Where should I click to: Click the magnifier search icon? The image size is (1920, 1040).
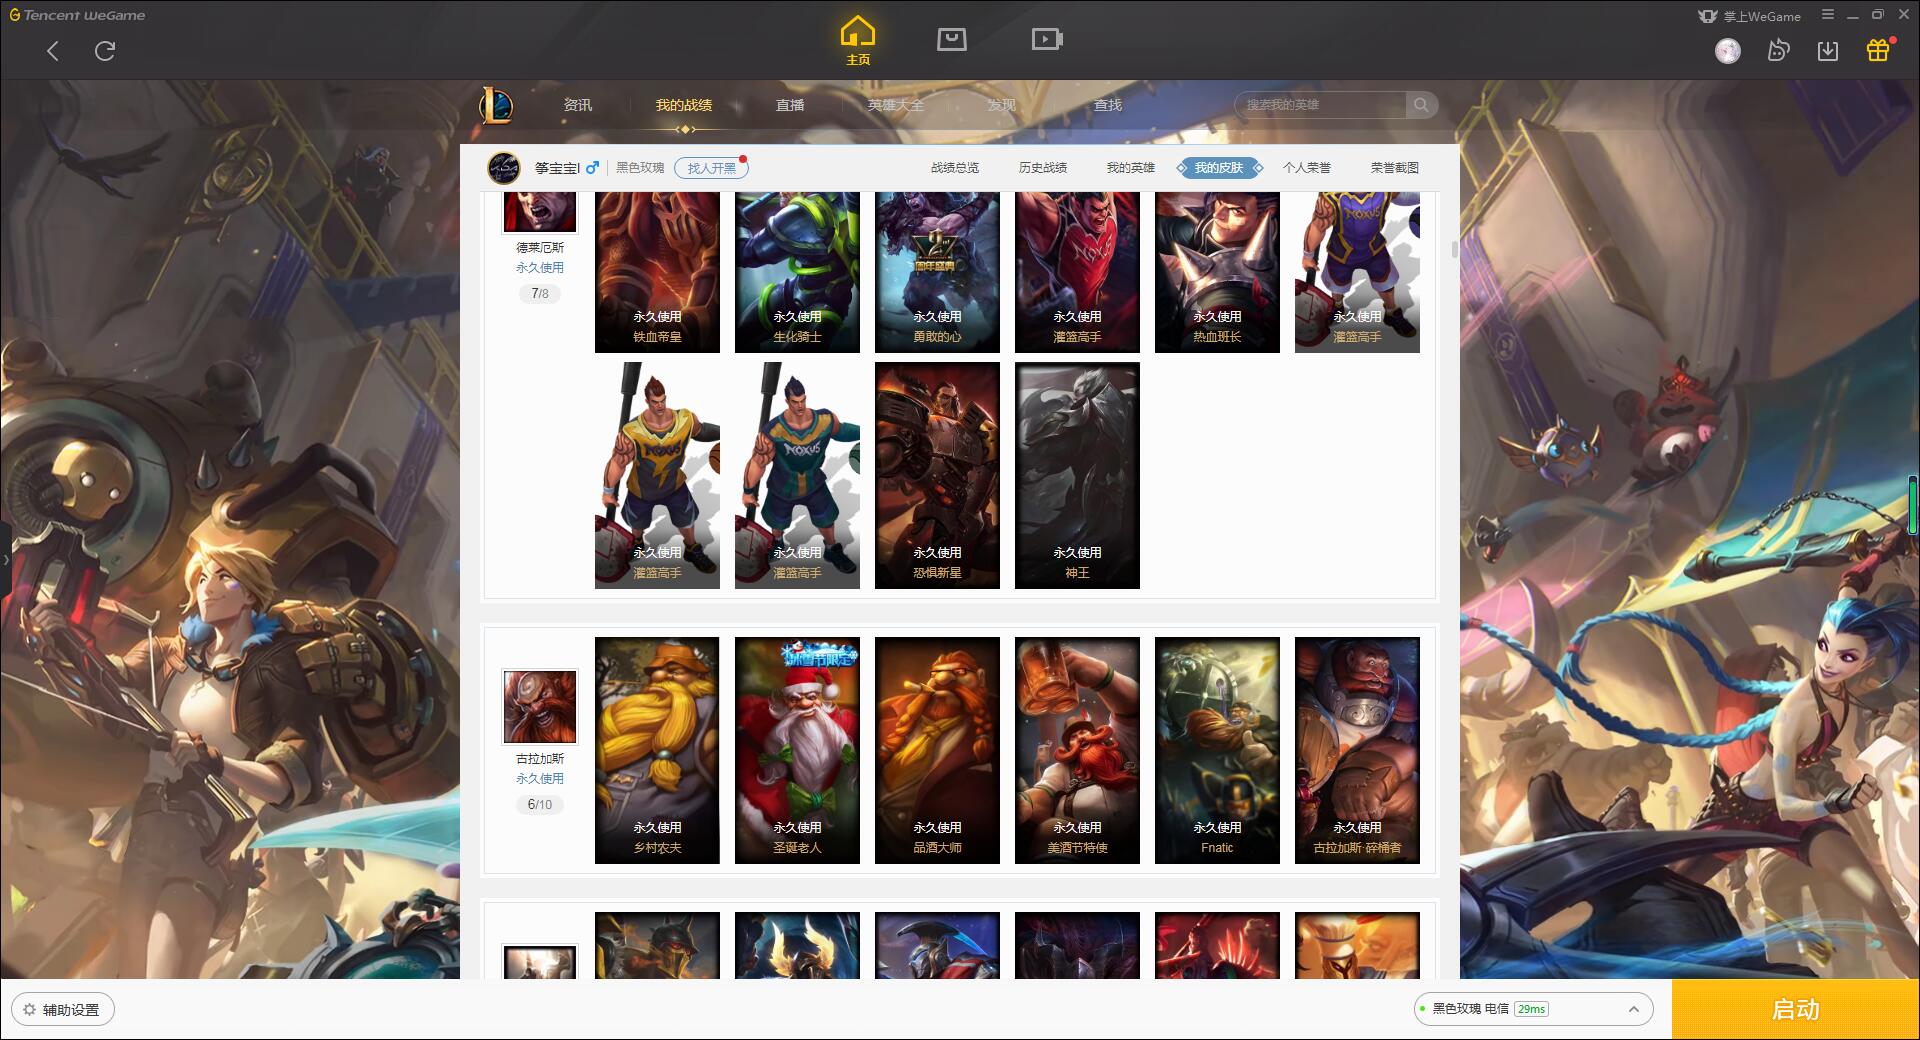(1421, 105)
